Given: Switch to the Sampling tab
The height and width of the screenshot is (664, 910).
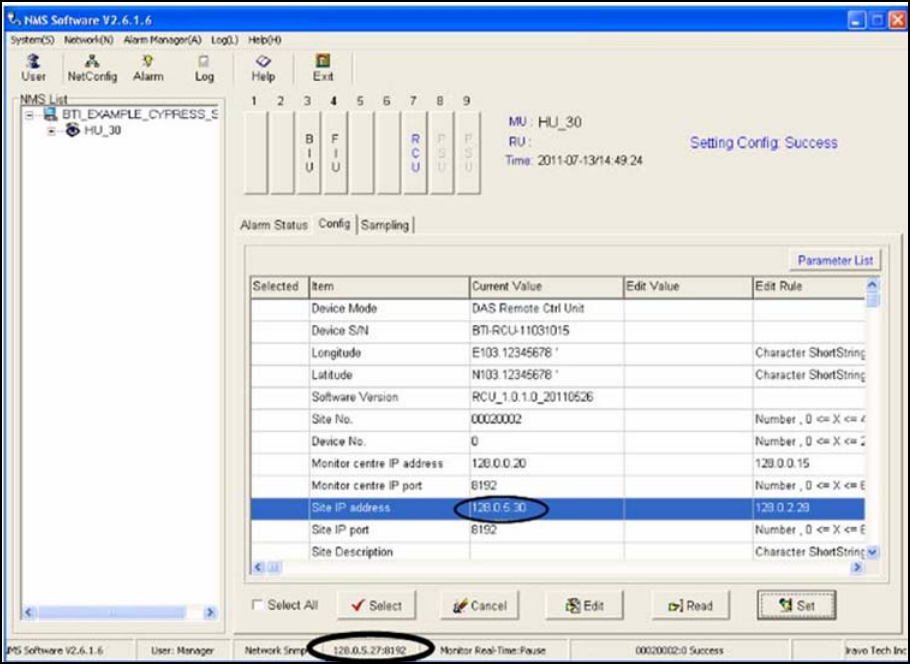Looking at the screenshot, I should pyautogui.click(x=385, y=225).
